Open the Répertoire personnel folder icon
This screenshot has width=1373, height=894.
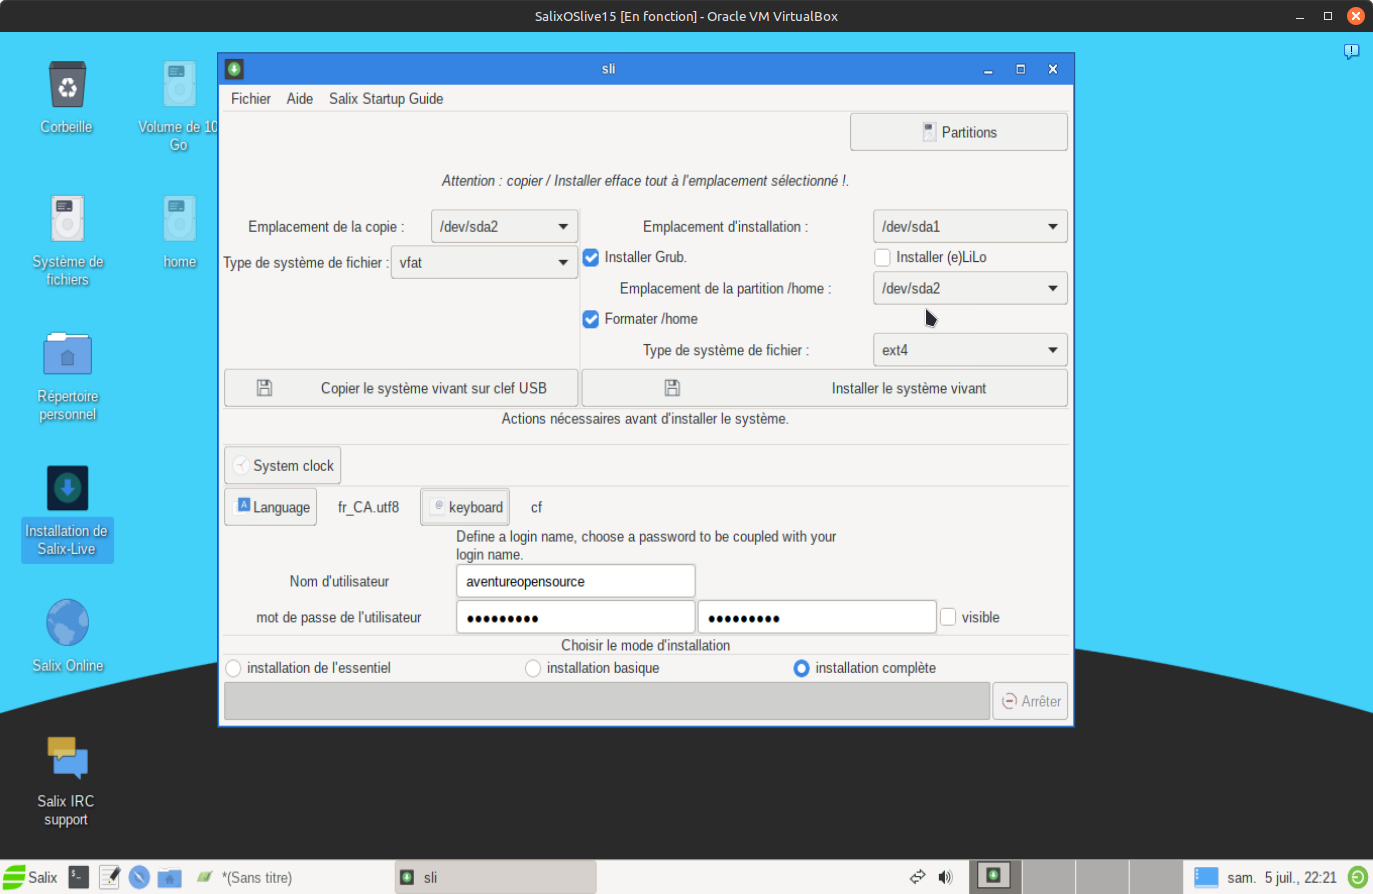[67, 355]
